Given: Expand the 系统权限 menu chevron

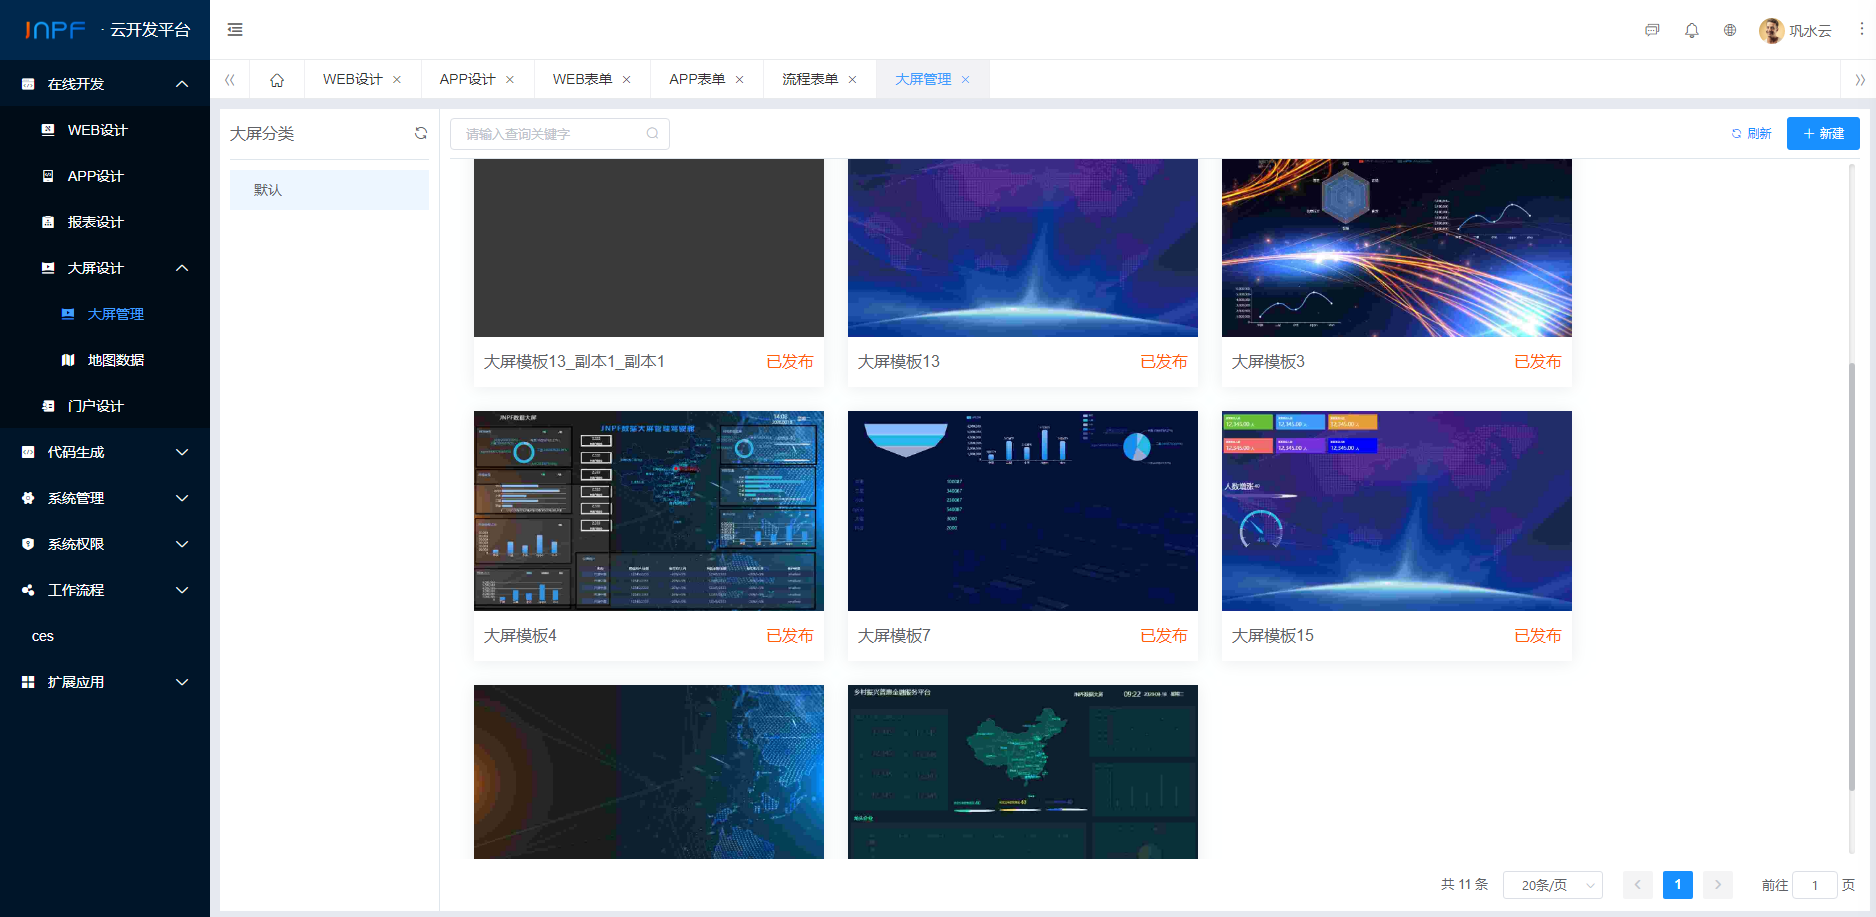Looking at the screenshot, I should coord(182,544).
